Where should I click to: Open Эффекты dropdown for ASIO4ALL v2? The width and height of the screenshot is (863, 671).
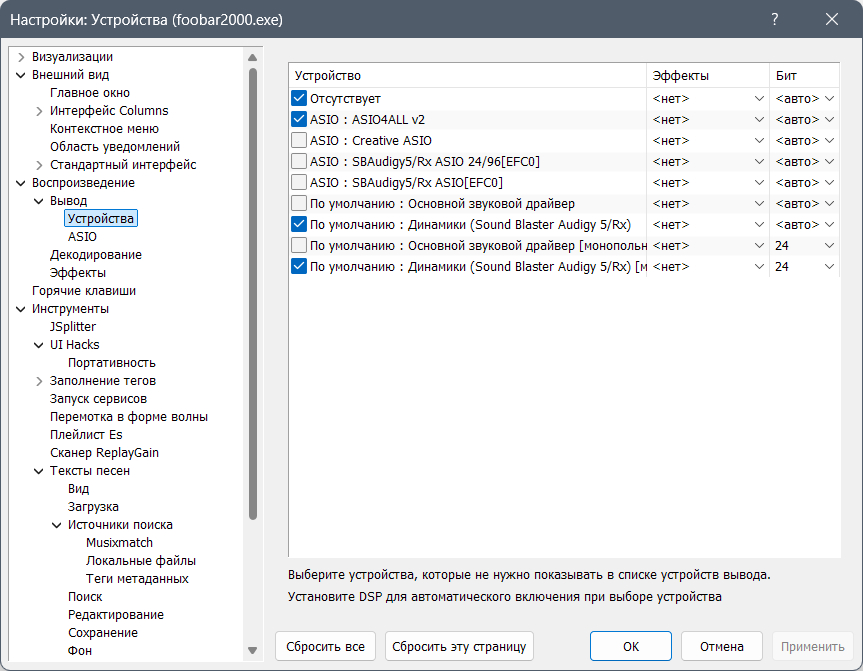click(759, 119)
